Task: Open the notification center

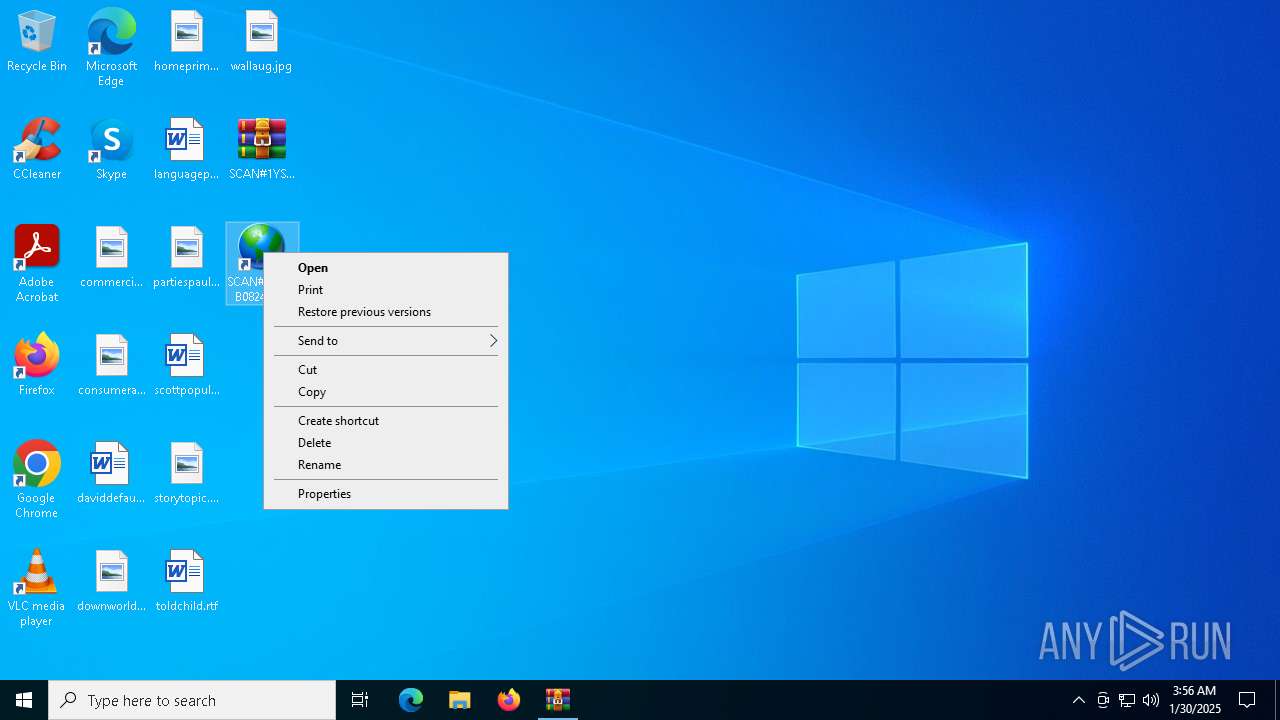Action: 1248,700
